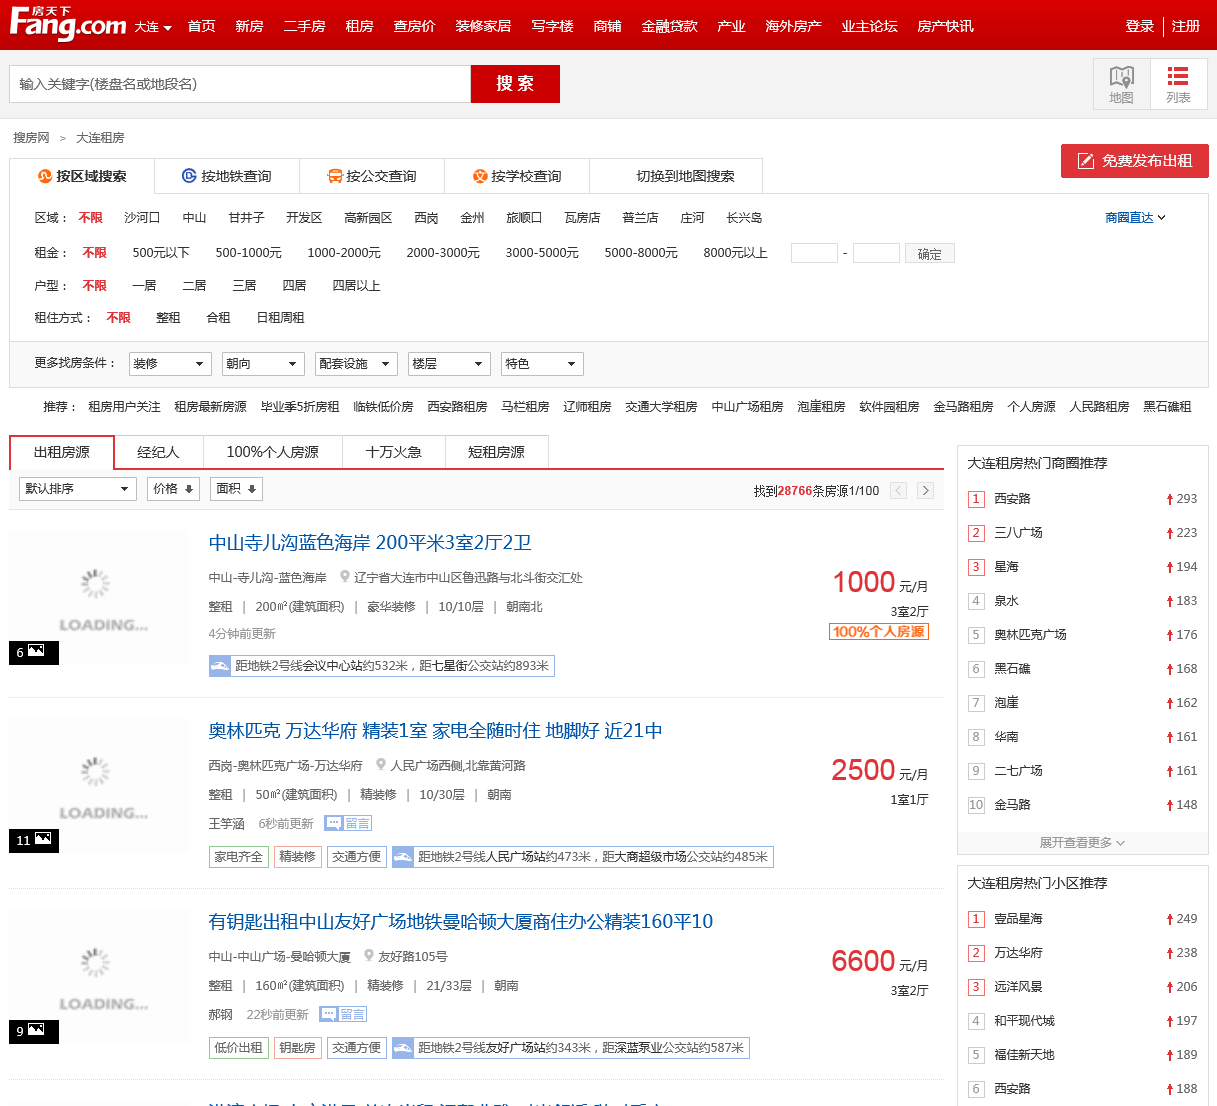Image resolution: width=1217 pixels, height=1106 pixels.
Task: Open the 默认排序 sort dropdown
Action: click(77, 489)
